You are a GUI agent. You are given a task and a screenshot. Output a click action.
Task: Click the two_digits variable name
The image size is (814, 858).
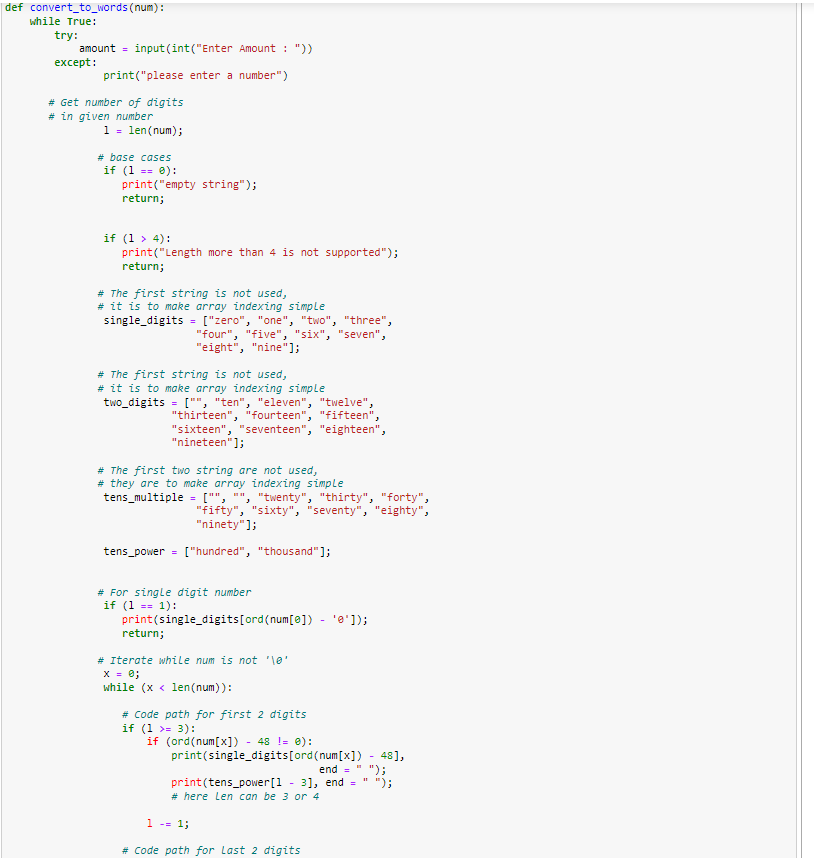pyautogui.click(x=134, y=402)
